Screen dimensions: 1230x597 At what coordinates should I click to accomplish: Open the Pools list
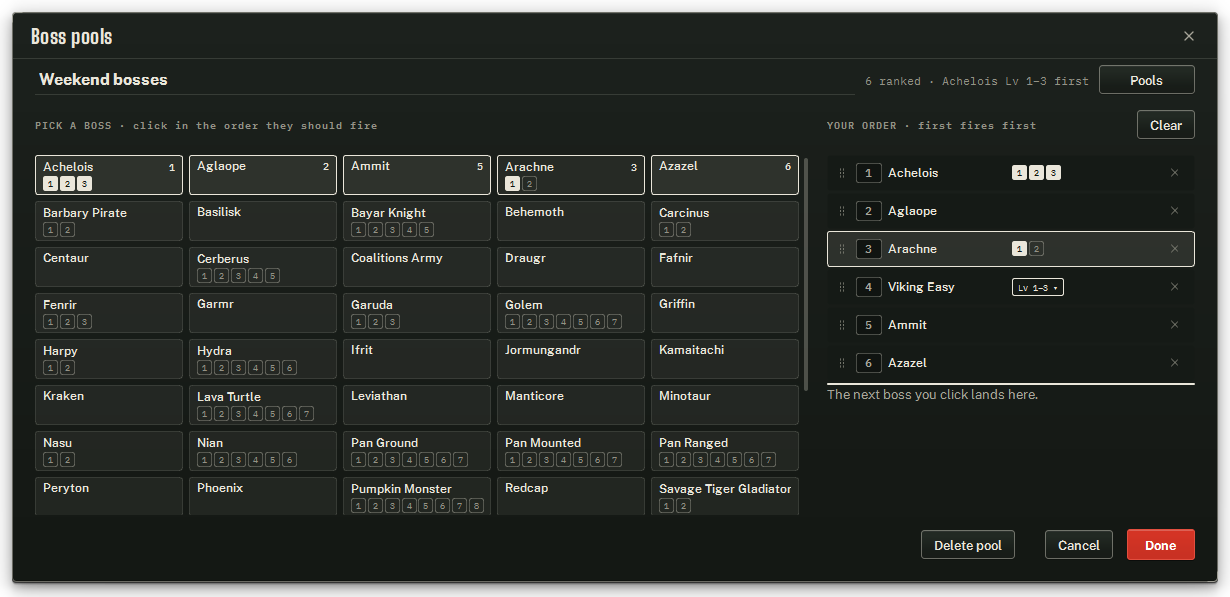(1146, 80)
